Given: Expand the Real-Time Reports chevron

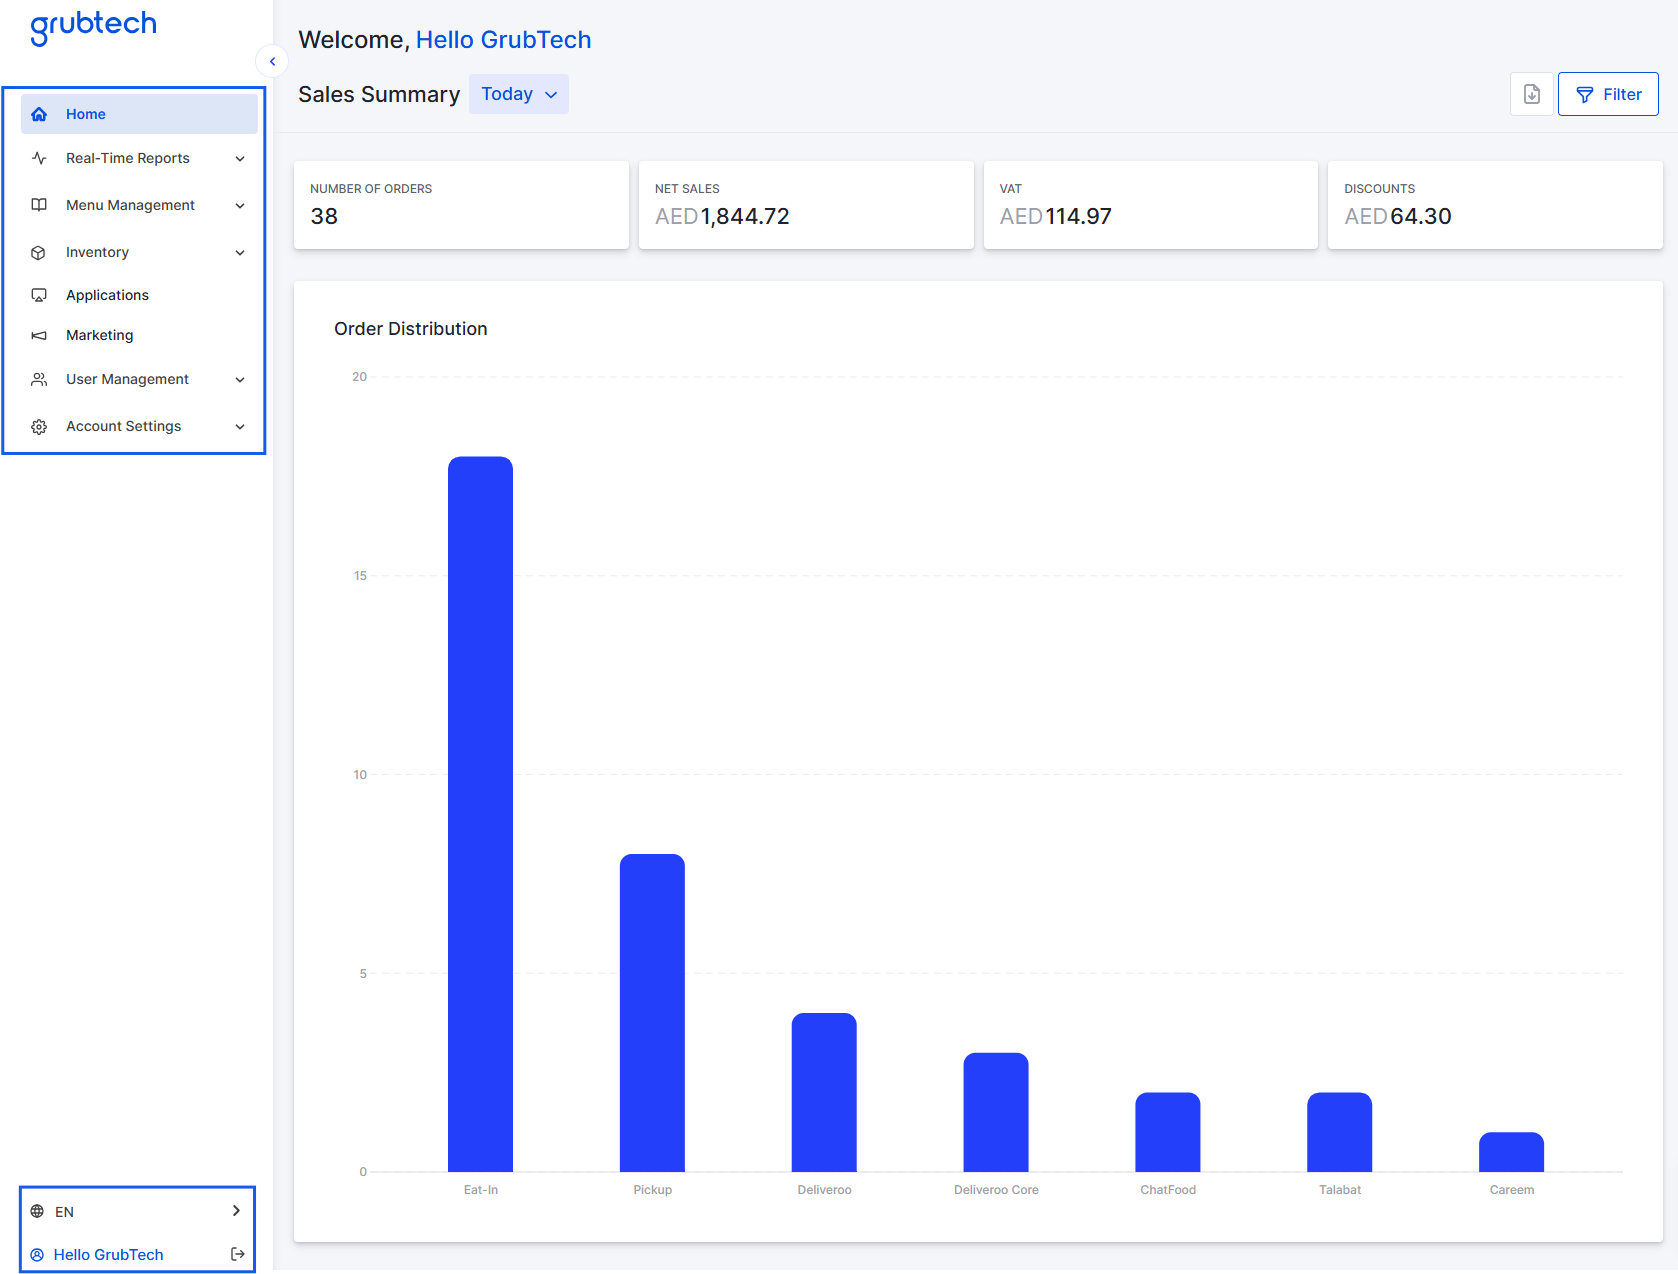Looking at the screenshot, I should (x=240, y=159).
